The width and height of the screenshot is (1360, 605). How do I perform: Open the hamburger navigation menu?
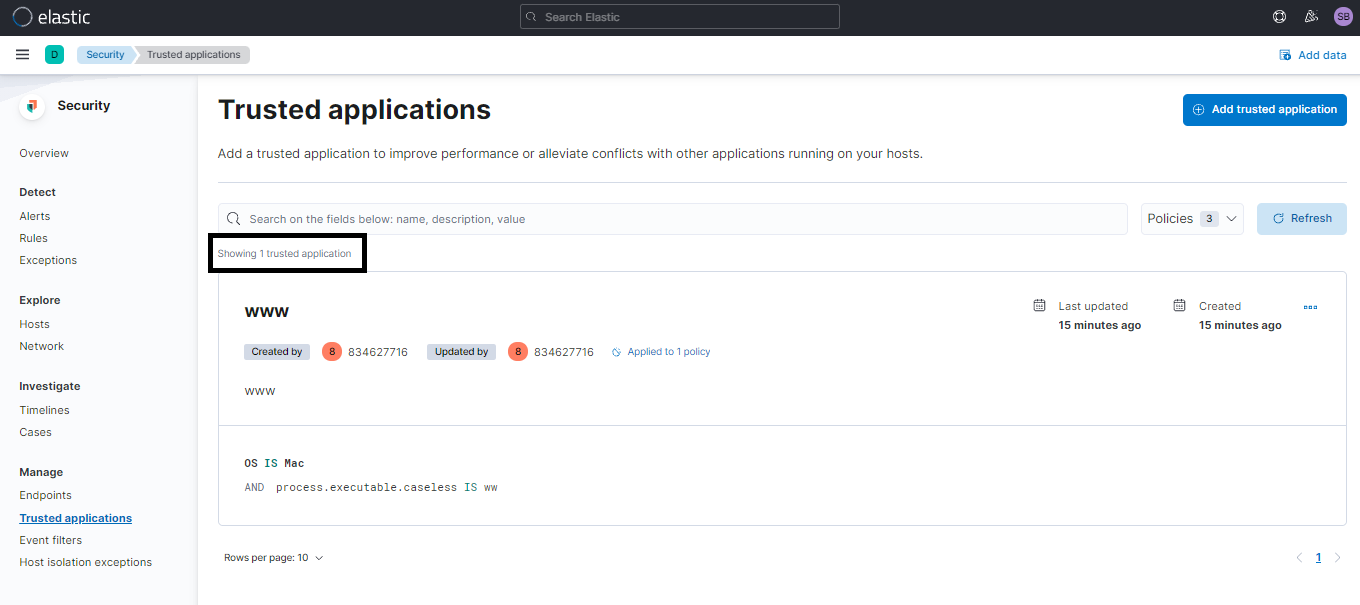coord(22,54)
